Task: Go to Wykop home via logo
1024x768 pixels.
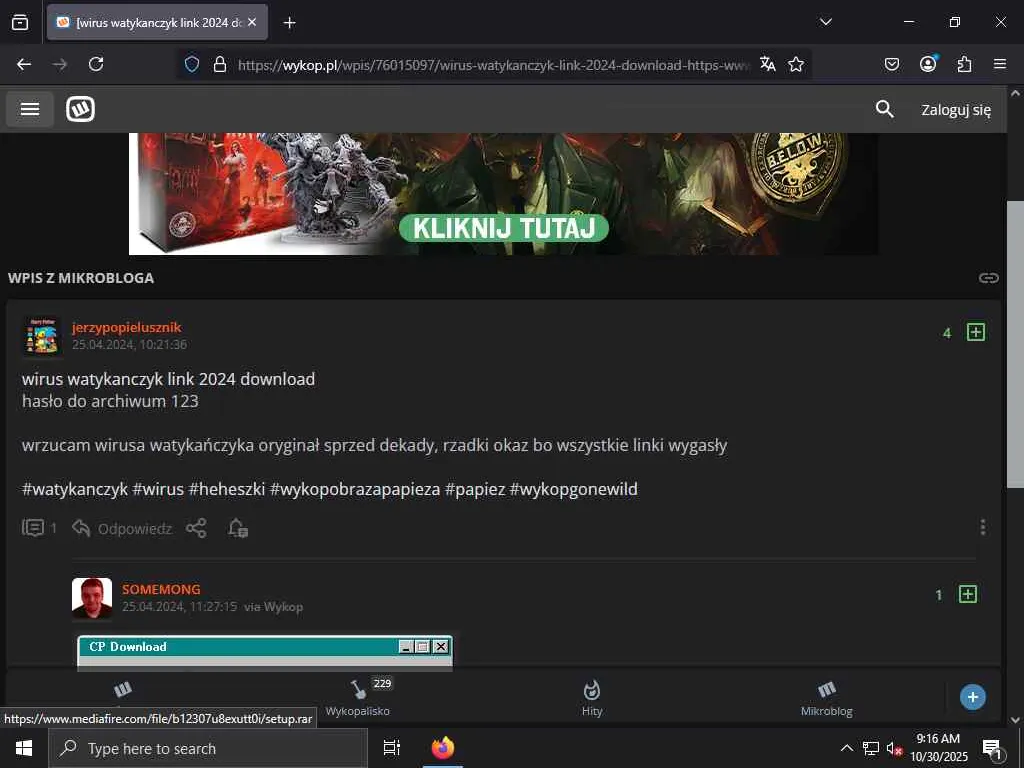Action: [x=80, y=109]
